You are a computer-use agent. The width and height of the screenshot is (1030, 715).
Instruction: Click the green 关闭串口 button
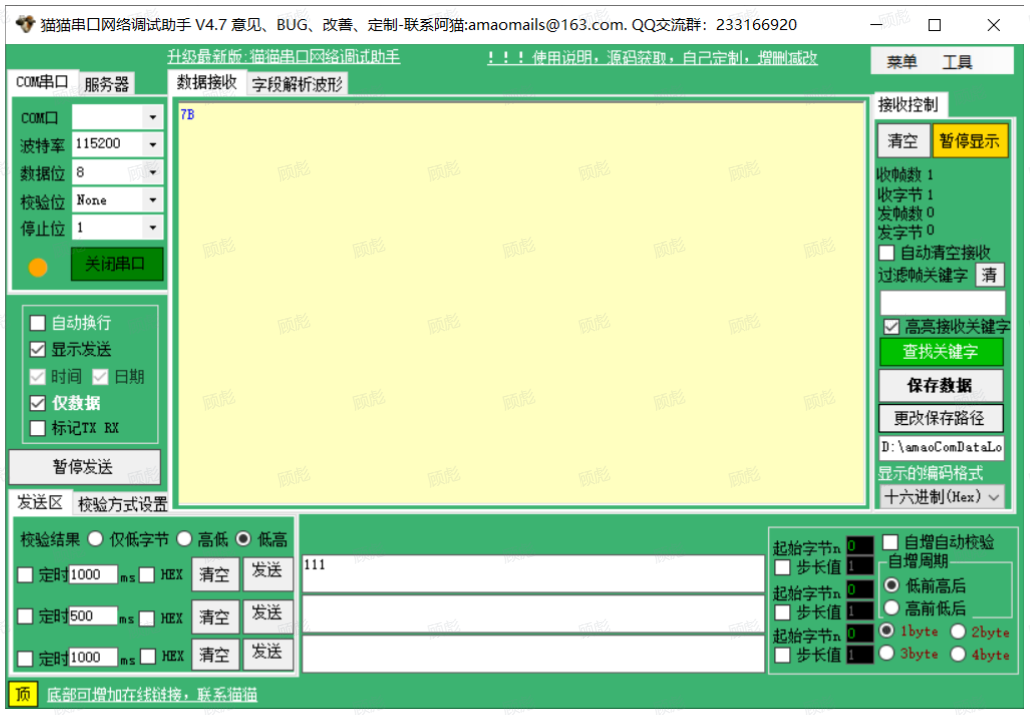pos(116,265)
